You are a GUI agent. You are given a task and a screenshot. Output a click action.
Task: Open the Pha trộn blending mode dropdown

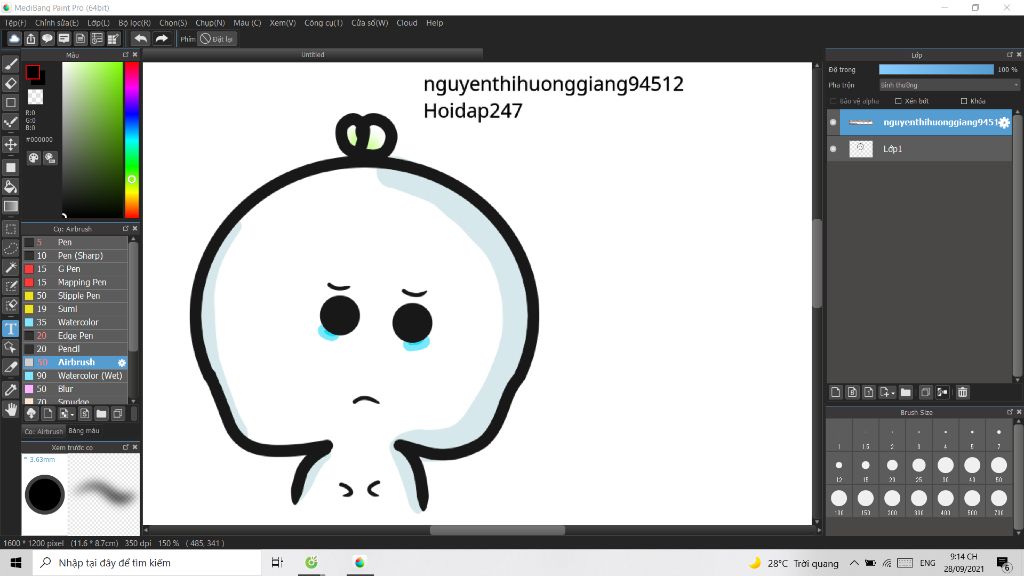[x=948, y=85]
